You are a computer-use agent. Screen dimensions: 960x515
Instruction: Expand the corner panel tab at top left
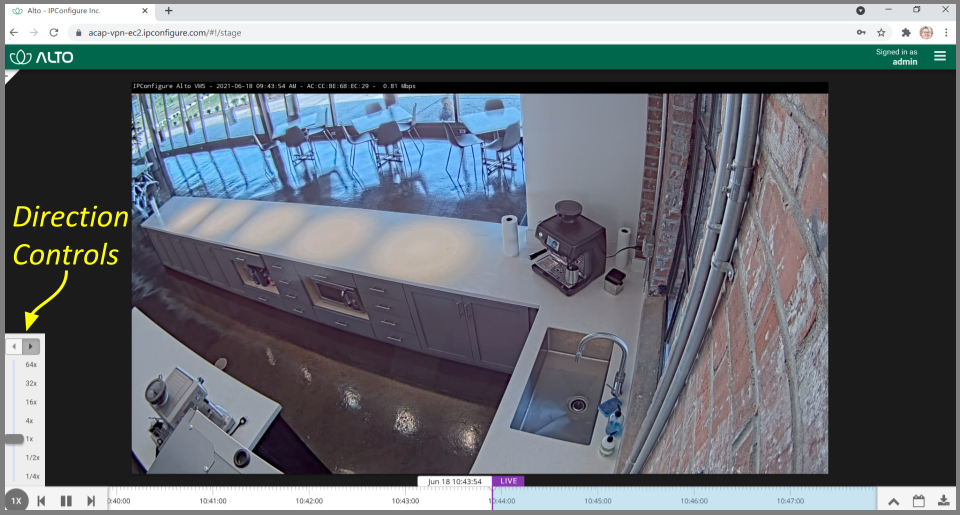coord(11,76)
